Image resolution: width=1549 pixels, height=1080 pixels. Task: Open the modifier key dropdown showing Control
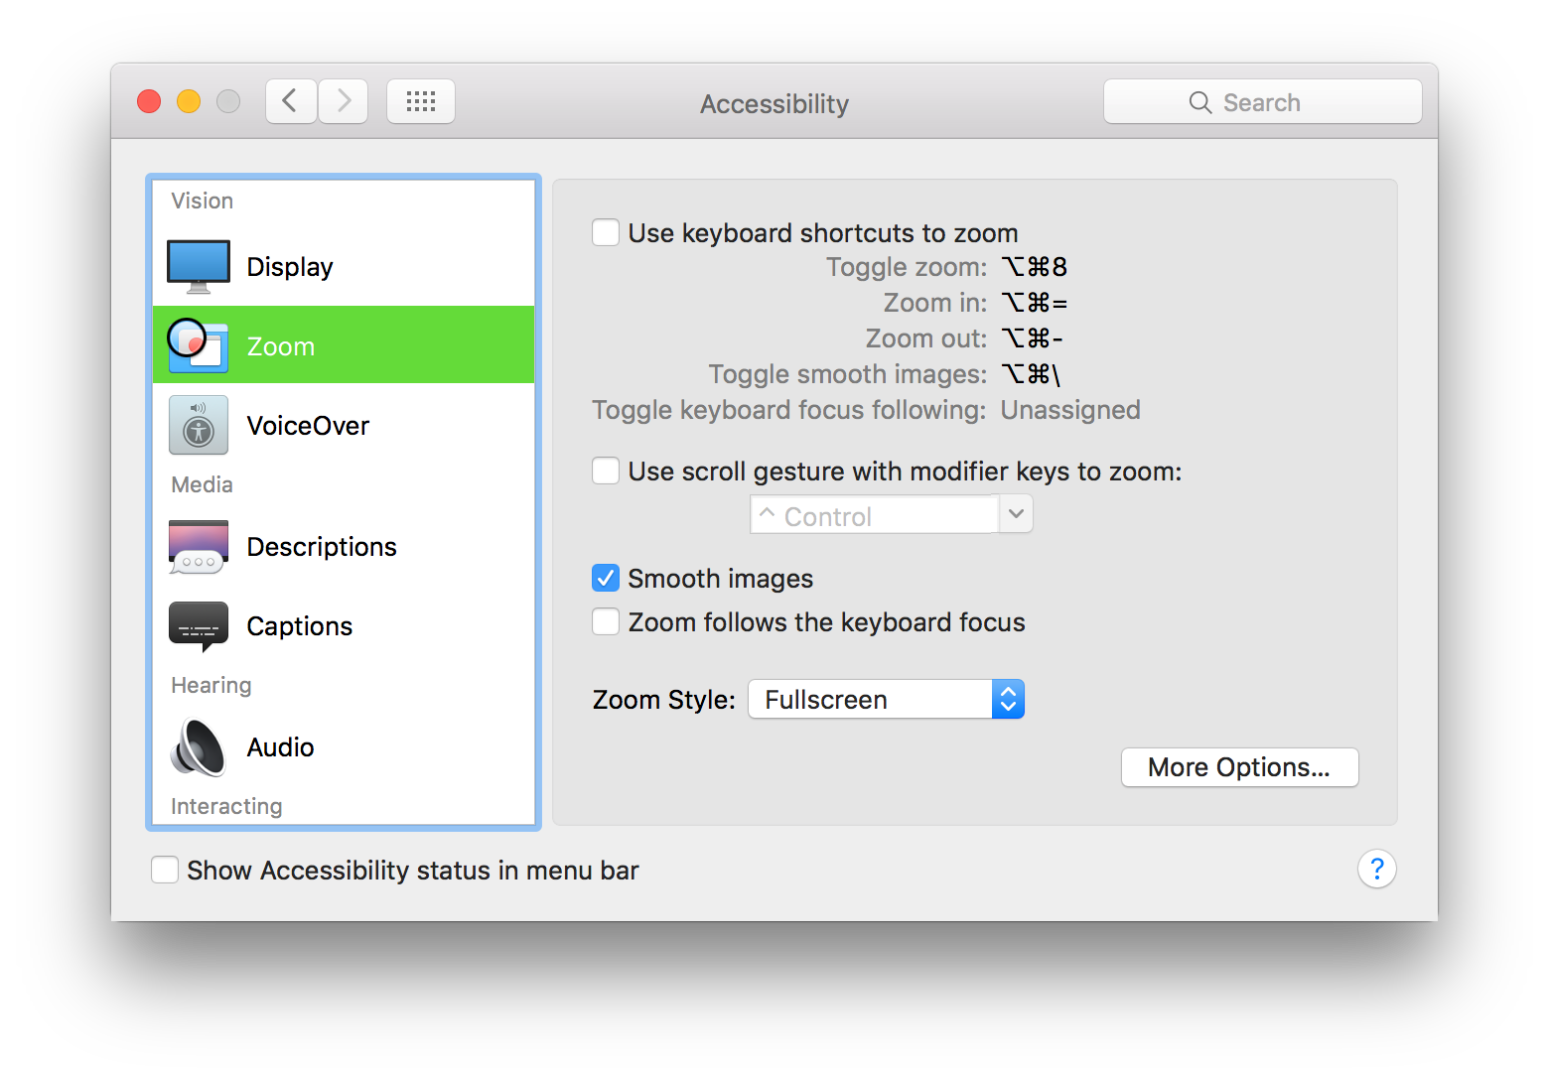1016,514
